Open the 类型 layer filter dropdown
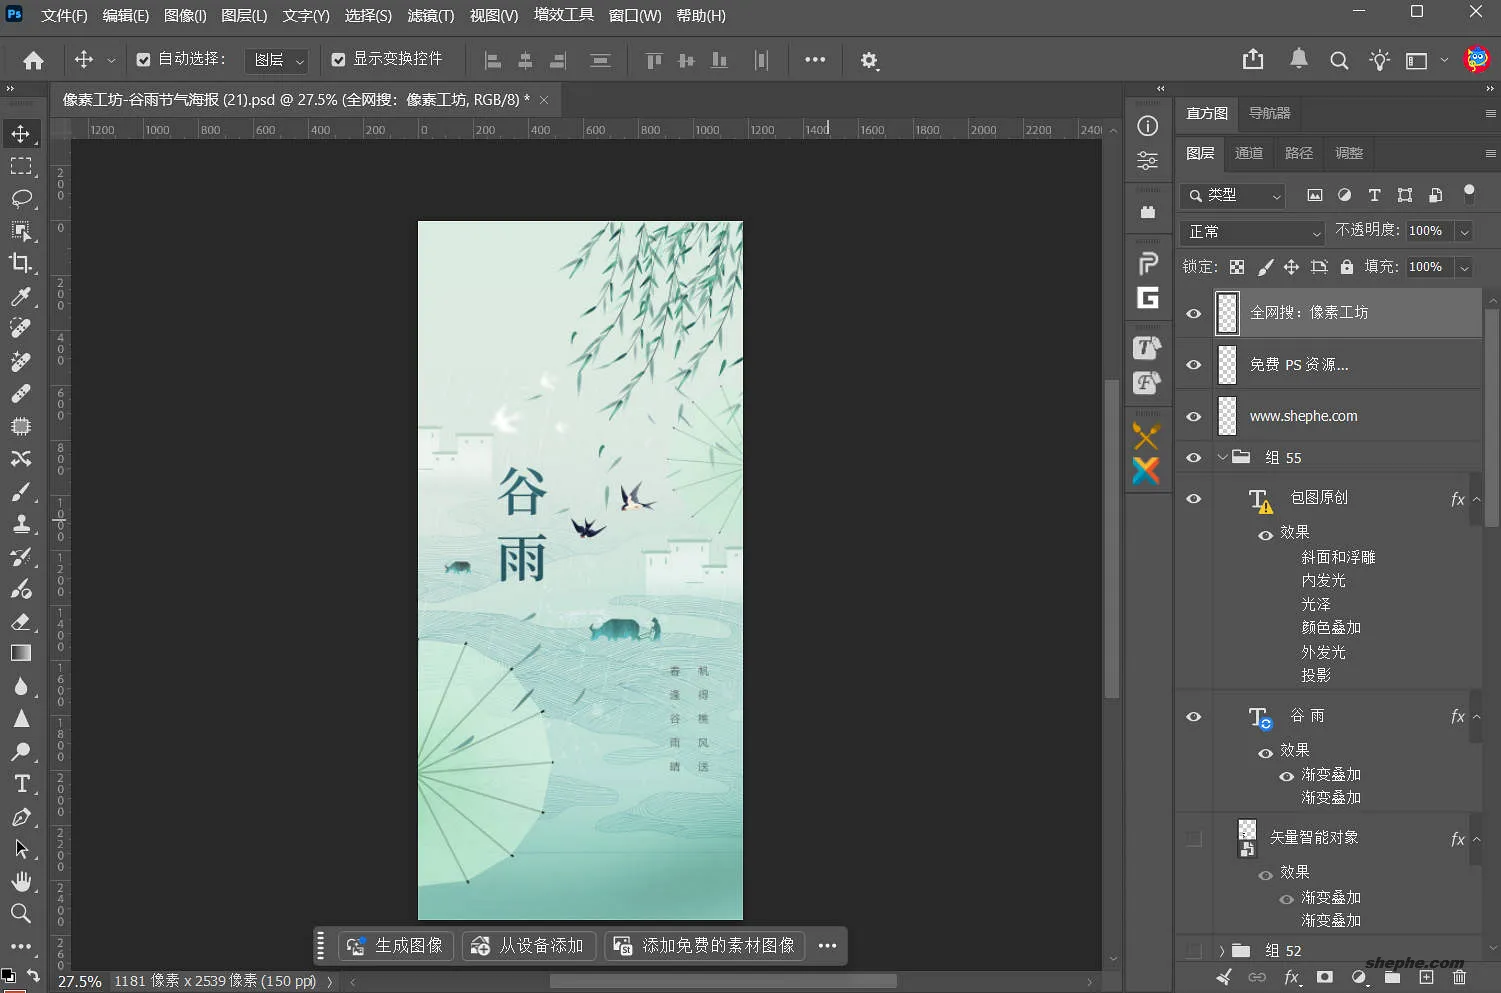The width and height of the screenshot is (1501, 993). pos(1233,195)
